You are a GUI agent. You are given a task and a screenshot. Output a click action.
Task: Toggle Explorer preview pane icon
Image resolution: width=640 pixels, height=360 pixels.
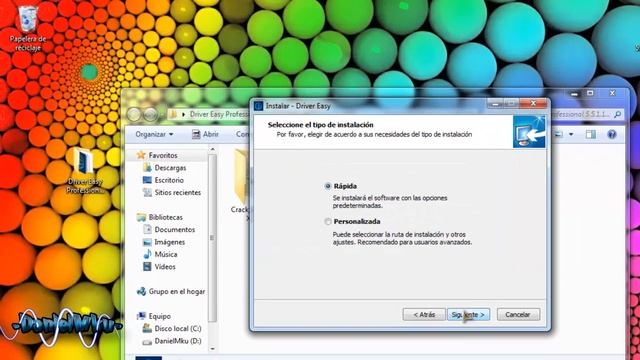[x=591, y=134]
